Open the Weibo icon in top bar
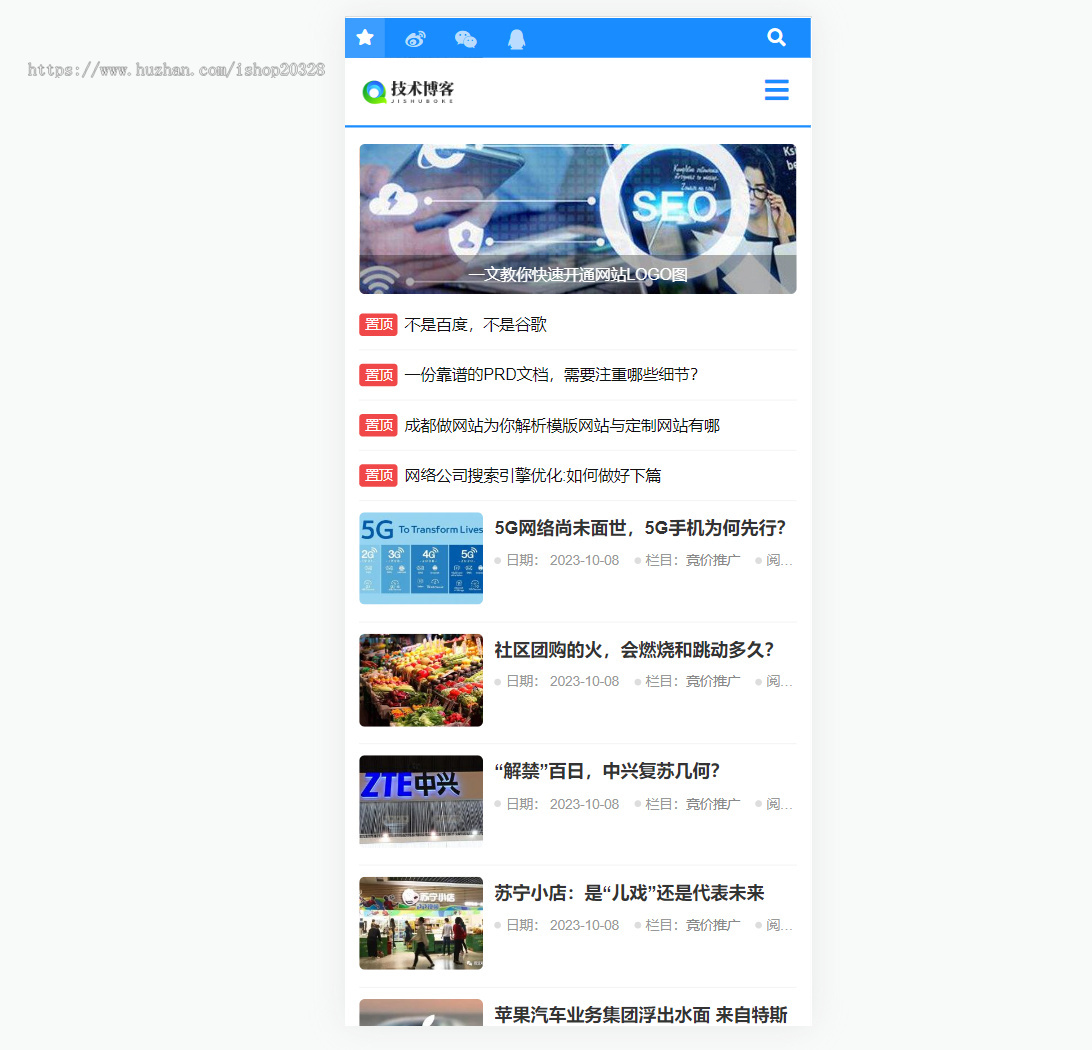 (x=415, y=39)
